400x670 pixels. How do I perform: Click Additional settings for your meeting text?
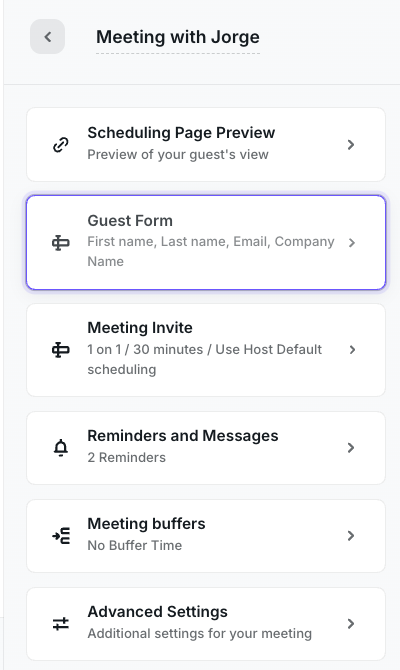[200, 634]
